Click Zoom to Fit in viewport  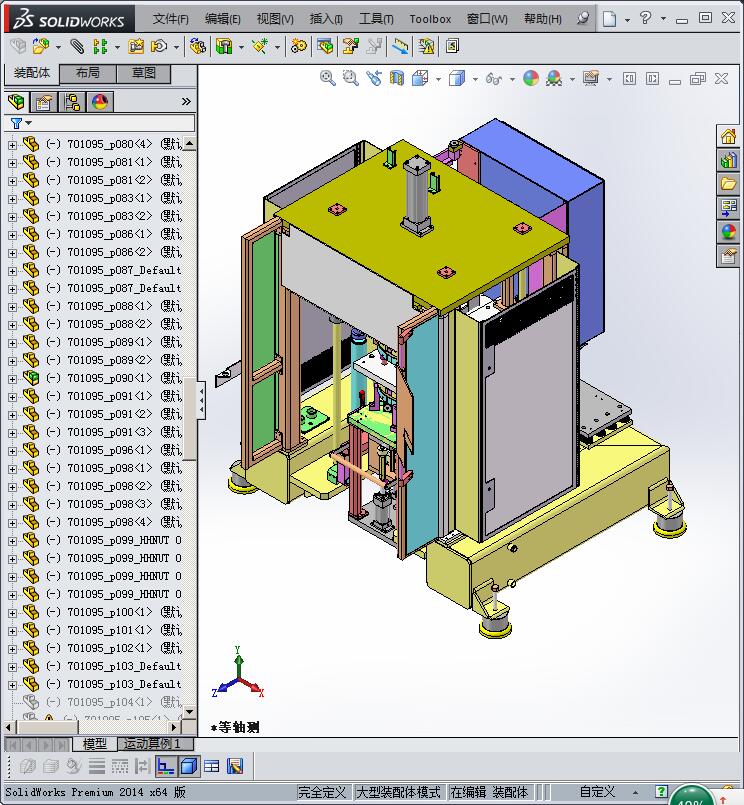(328, 79)
